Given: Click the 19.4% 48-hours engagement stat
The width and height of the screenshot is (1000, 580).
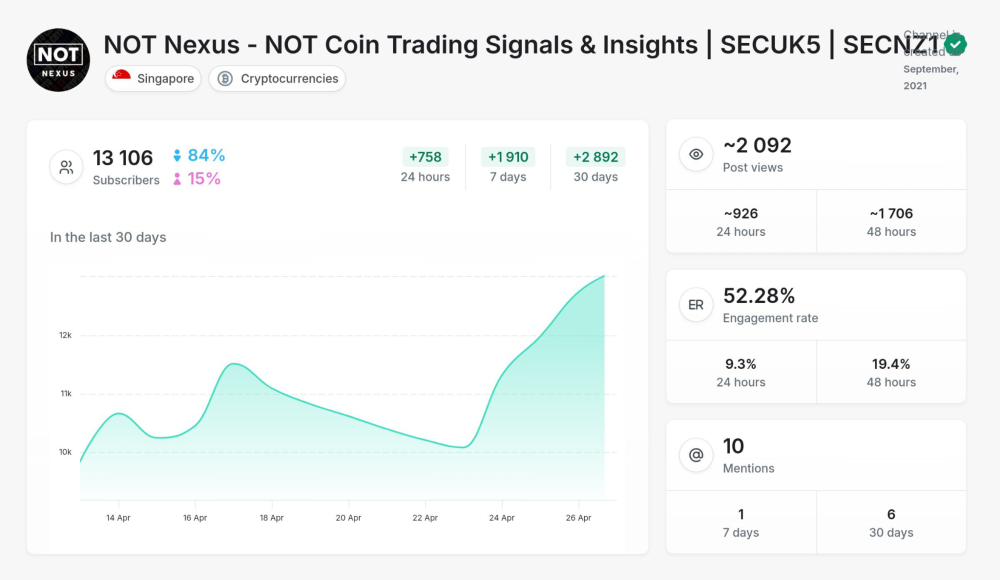Looking at the screenshot, I should (891, 371).
